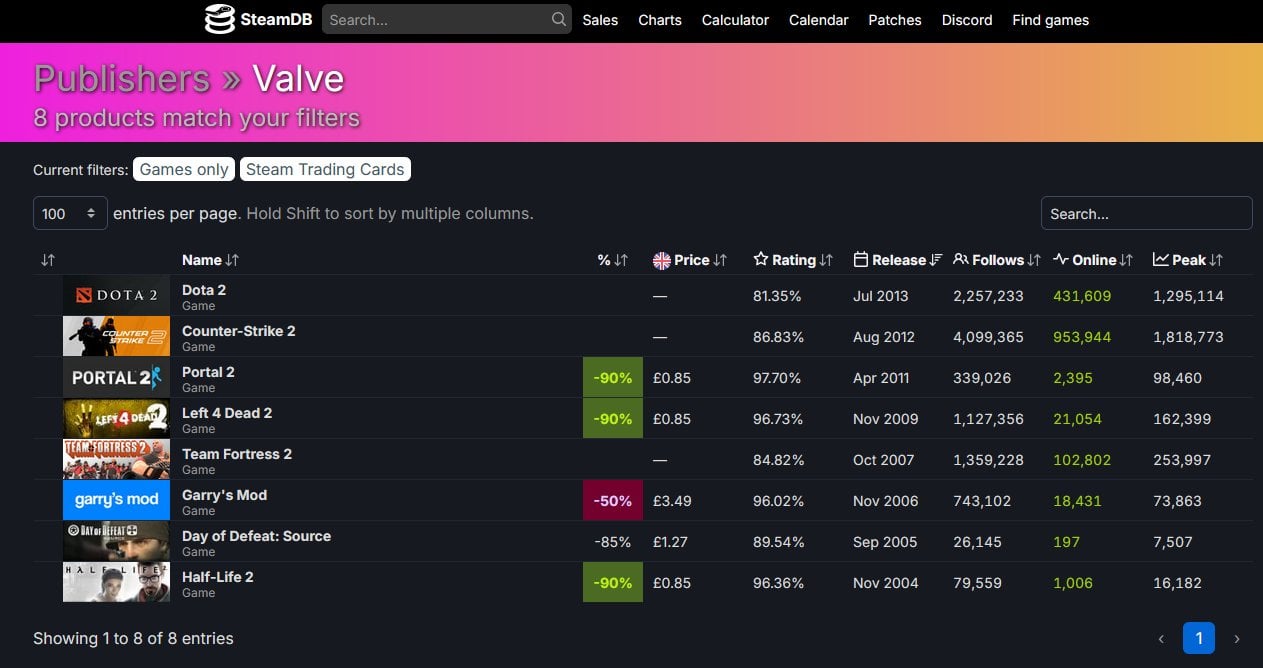The width and height of the screenshot is (1263, 668).
Task: Sort by the Price column header
Action: coord(690,260)
